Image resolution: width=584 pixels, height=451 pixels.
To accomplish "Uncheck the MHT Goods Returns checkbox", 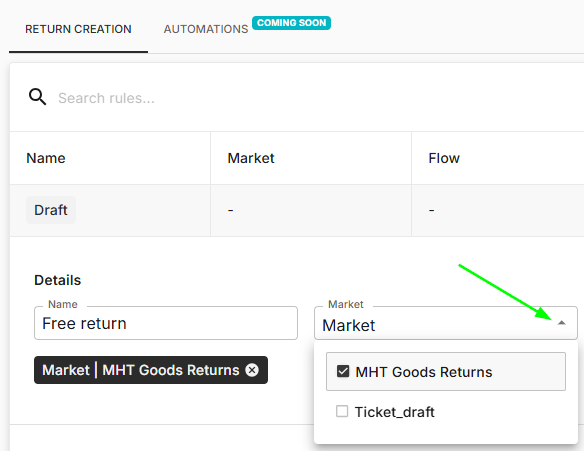I will [343, 371].
